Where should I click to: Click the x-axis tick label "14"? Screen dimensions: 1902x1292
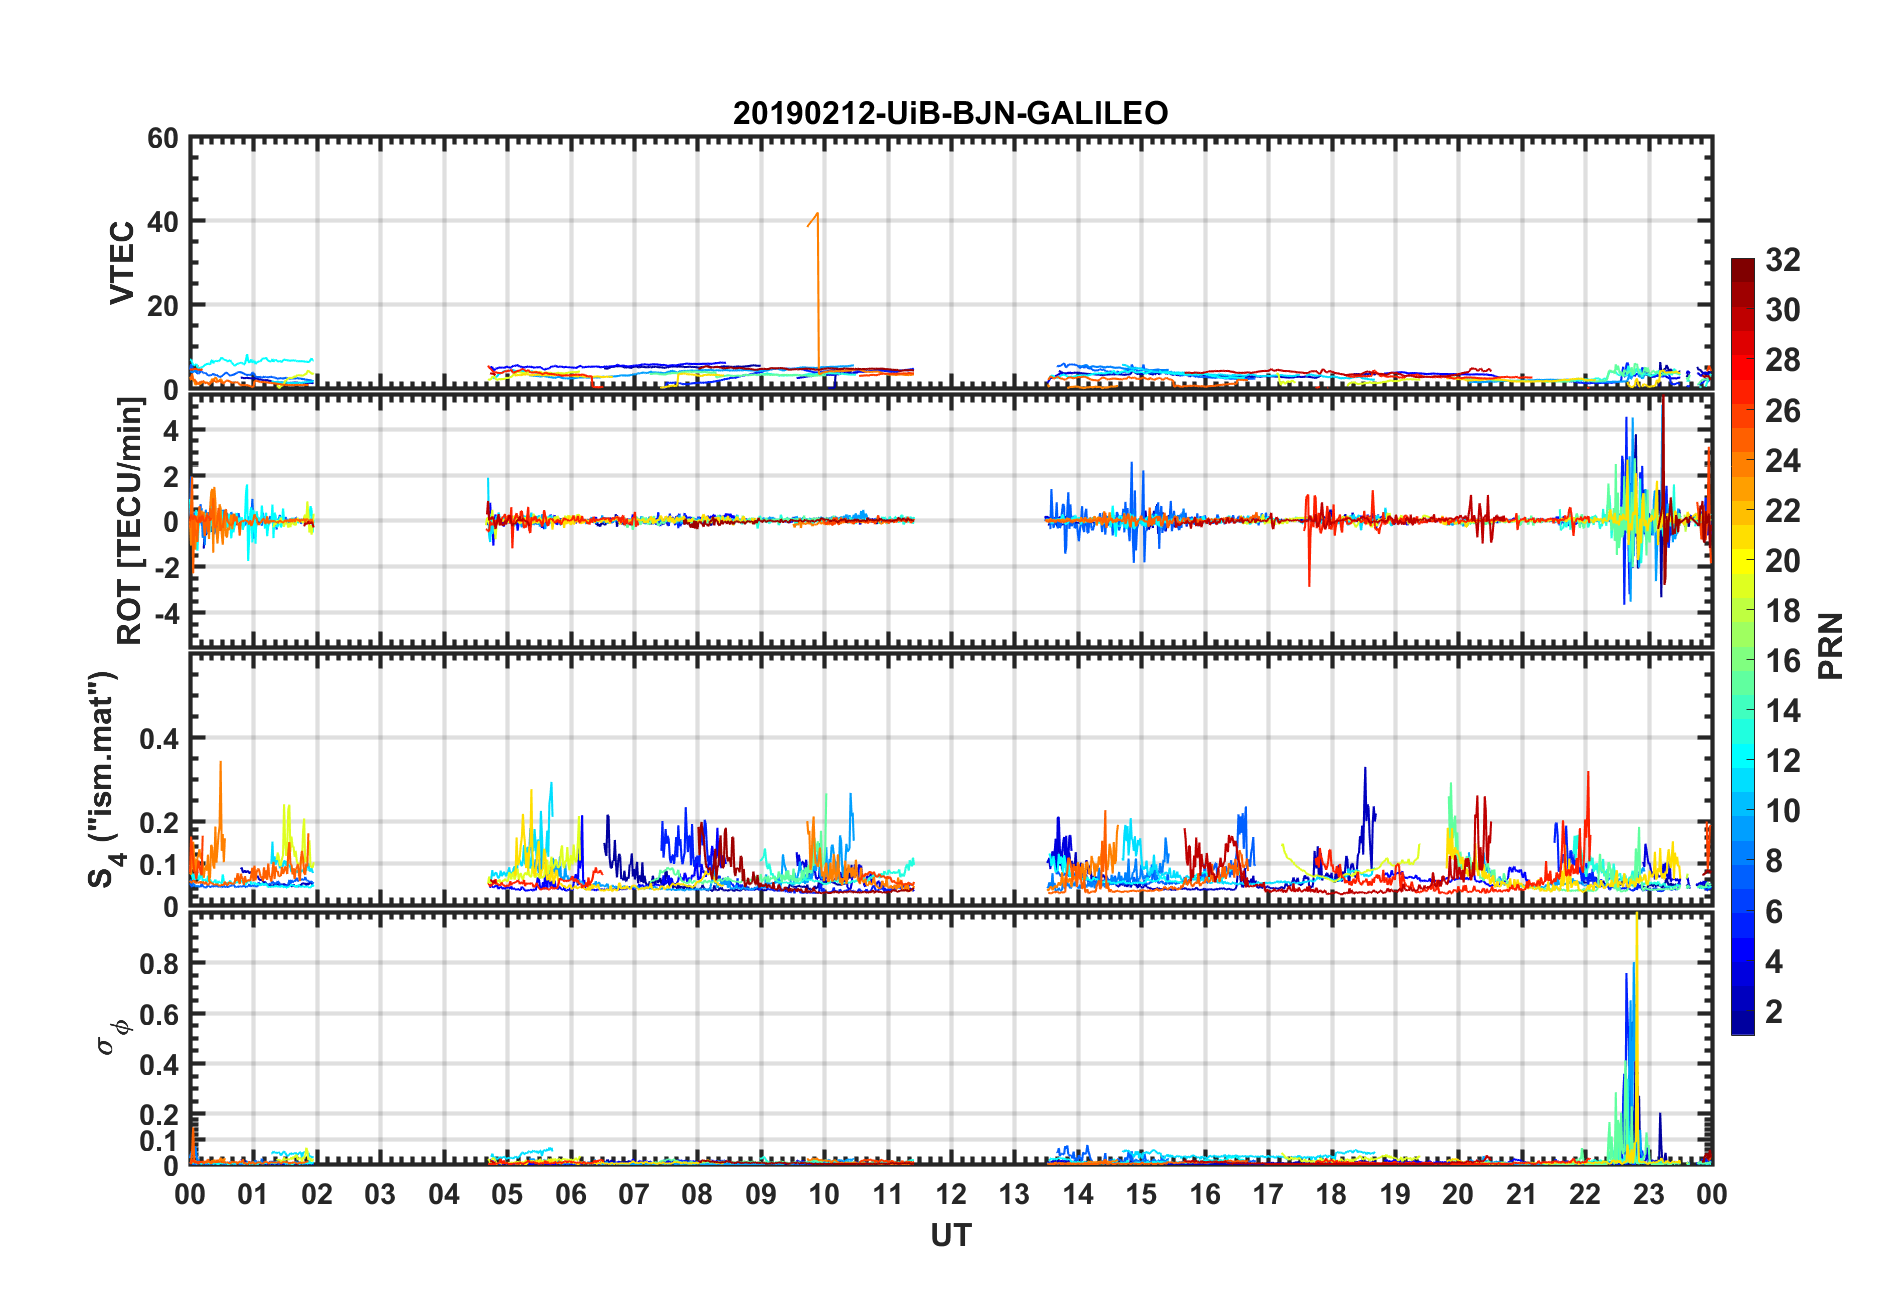(x=1078, y=1194)
